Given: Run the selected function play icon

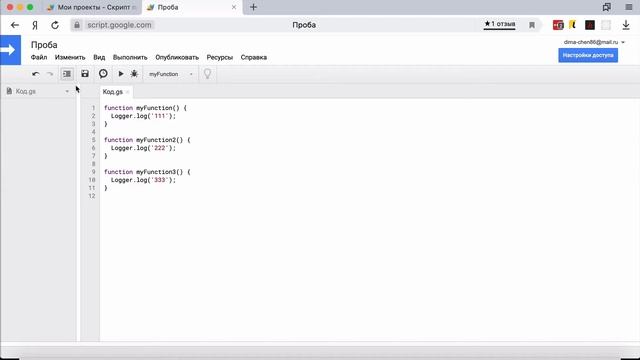Looking at the screenshot, I should (x=121, y=74).
